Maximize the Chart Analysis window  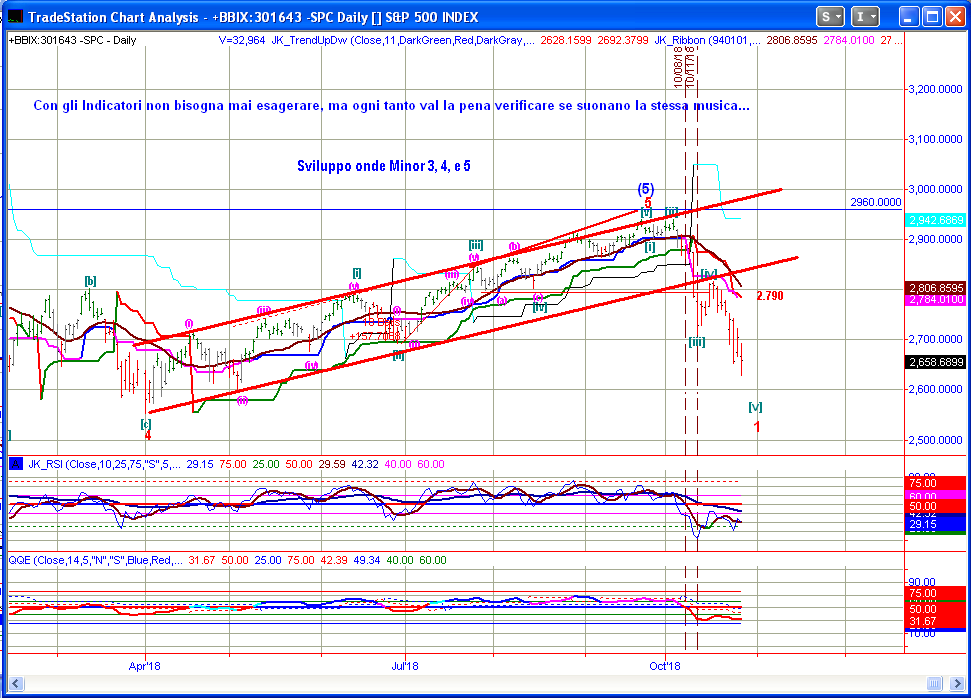[x=932, y=17]
